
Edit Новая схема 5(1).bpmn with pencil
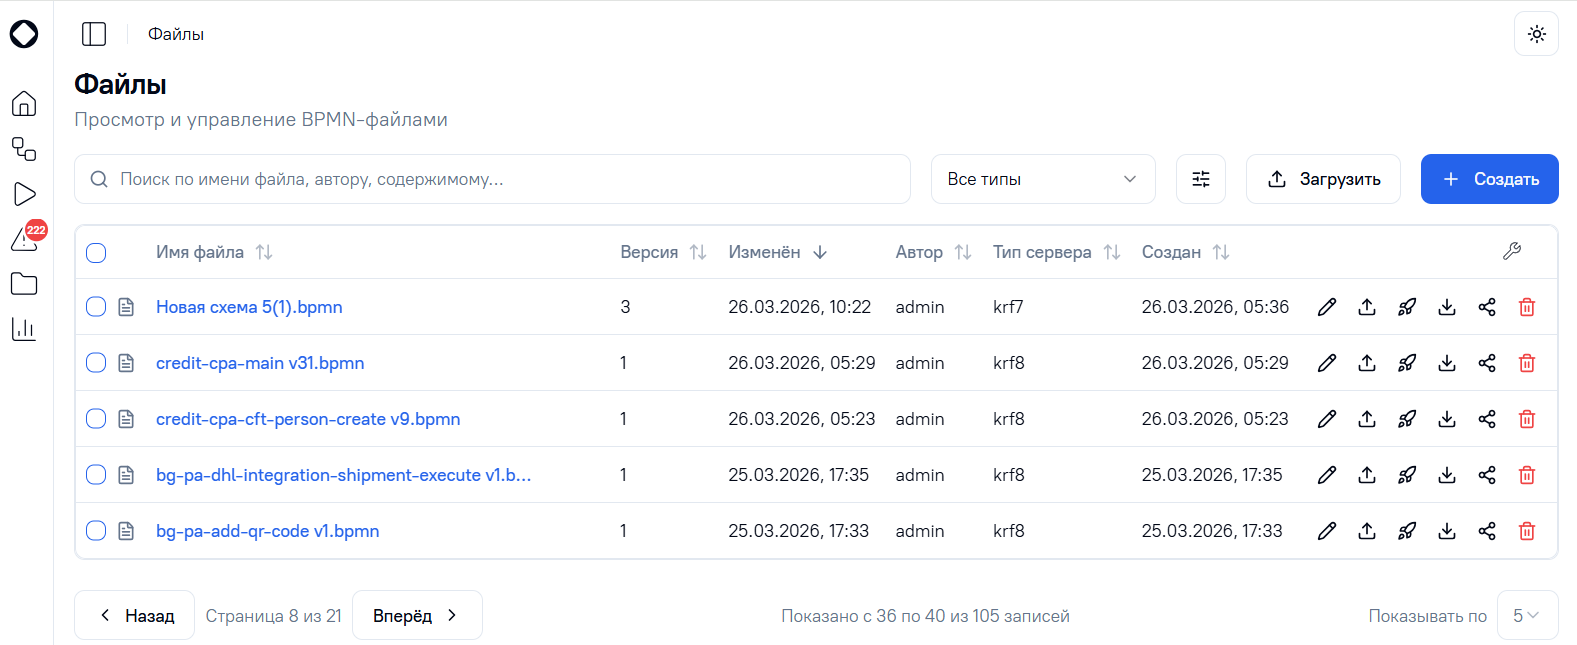tap(1327, 307)
